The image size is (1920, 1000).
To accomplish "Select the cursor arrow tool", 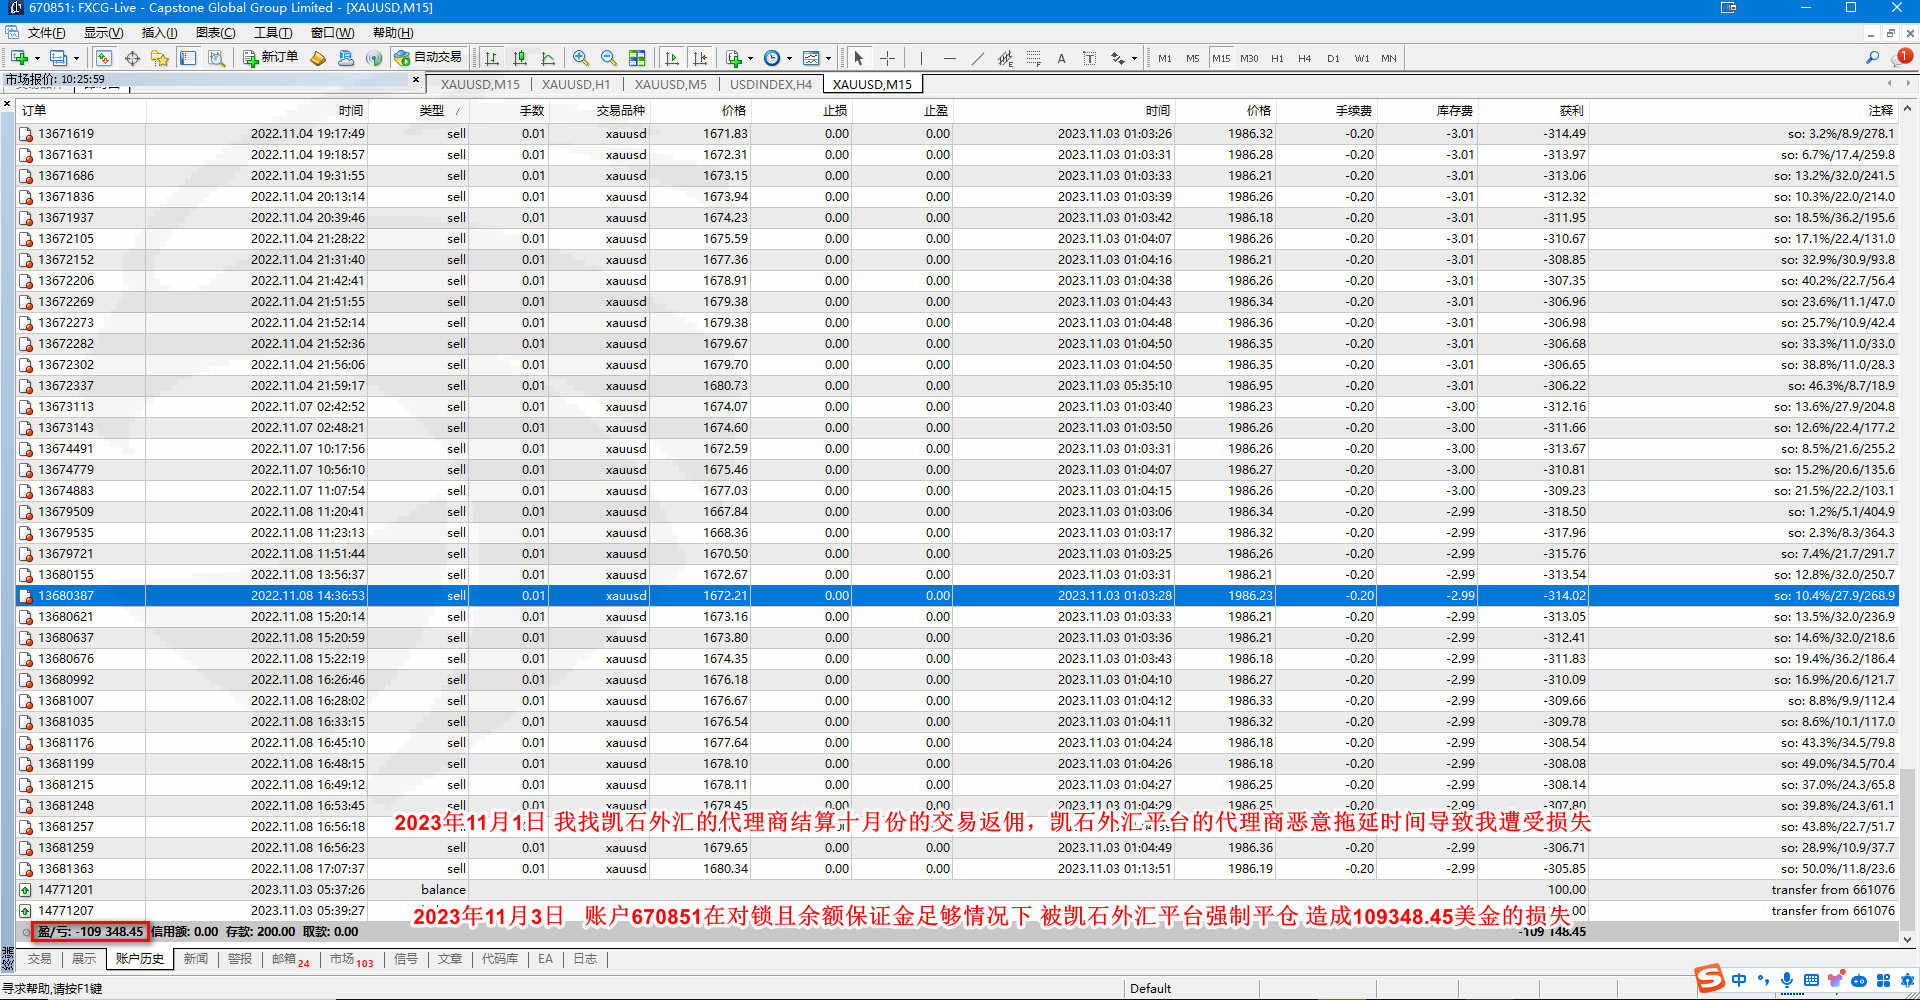I will click(858, 58).
